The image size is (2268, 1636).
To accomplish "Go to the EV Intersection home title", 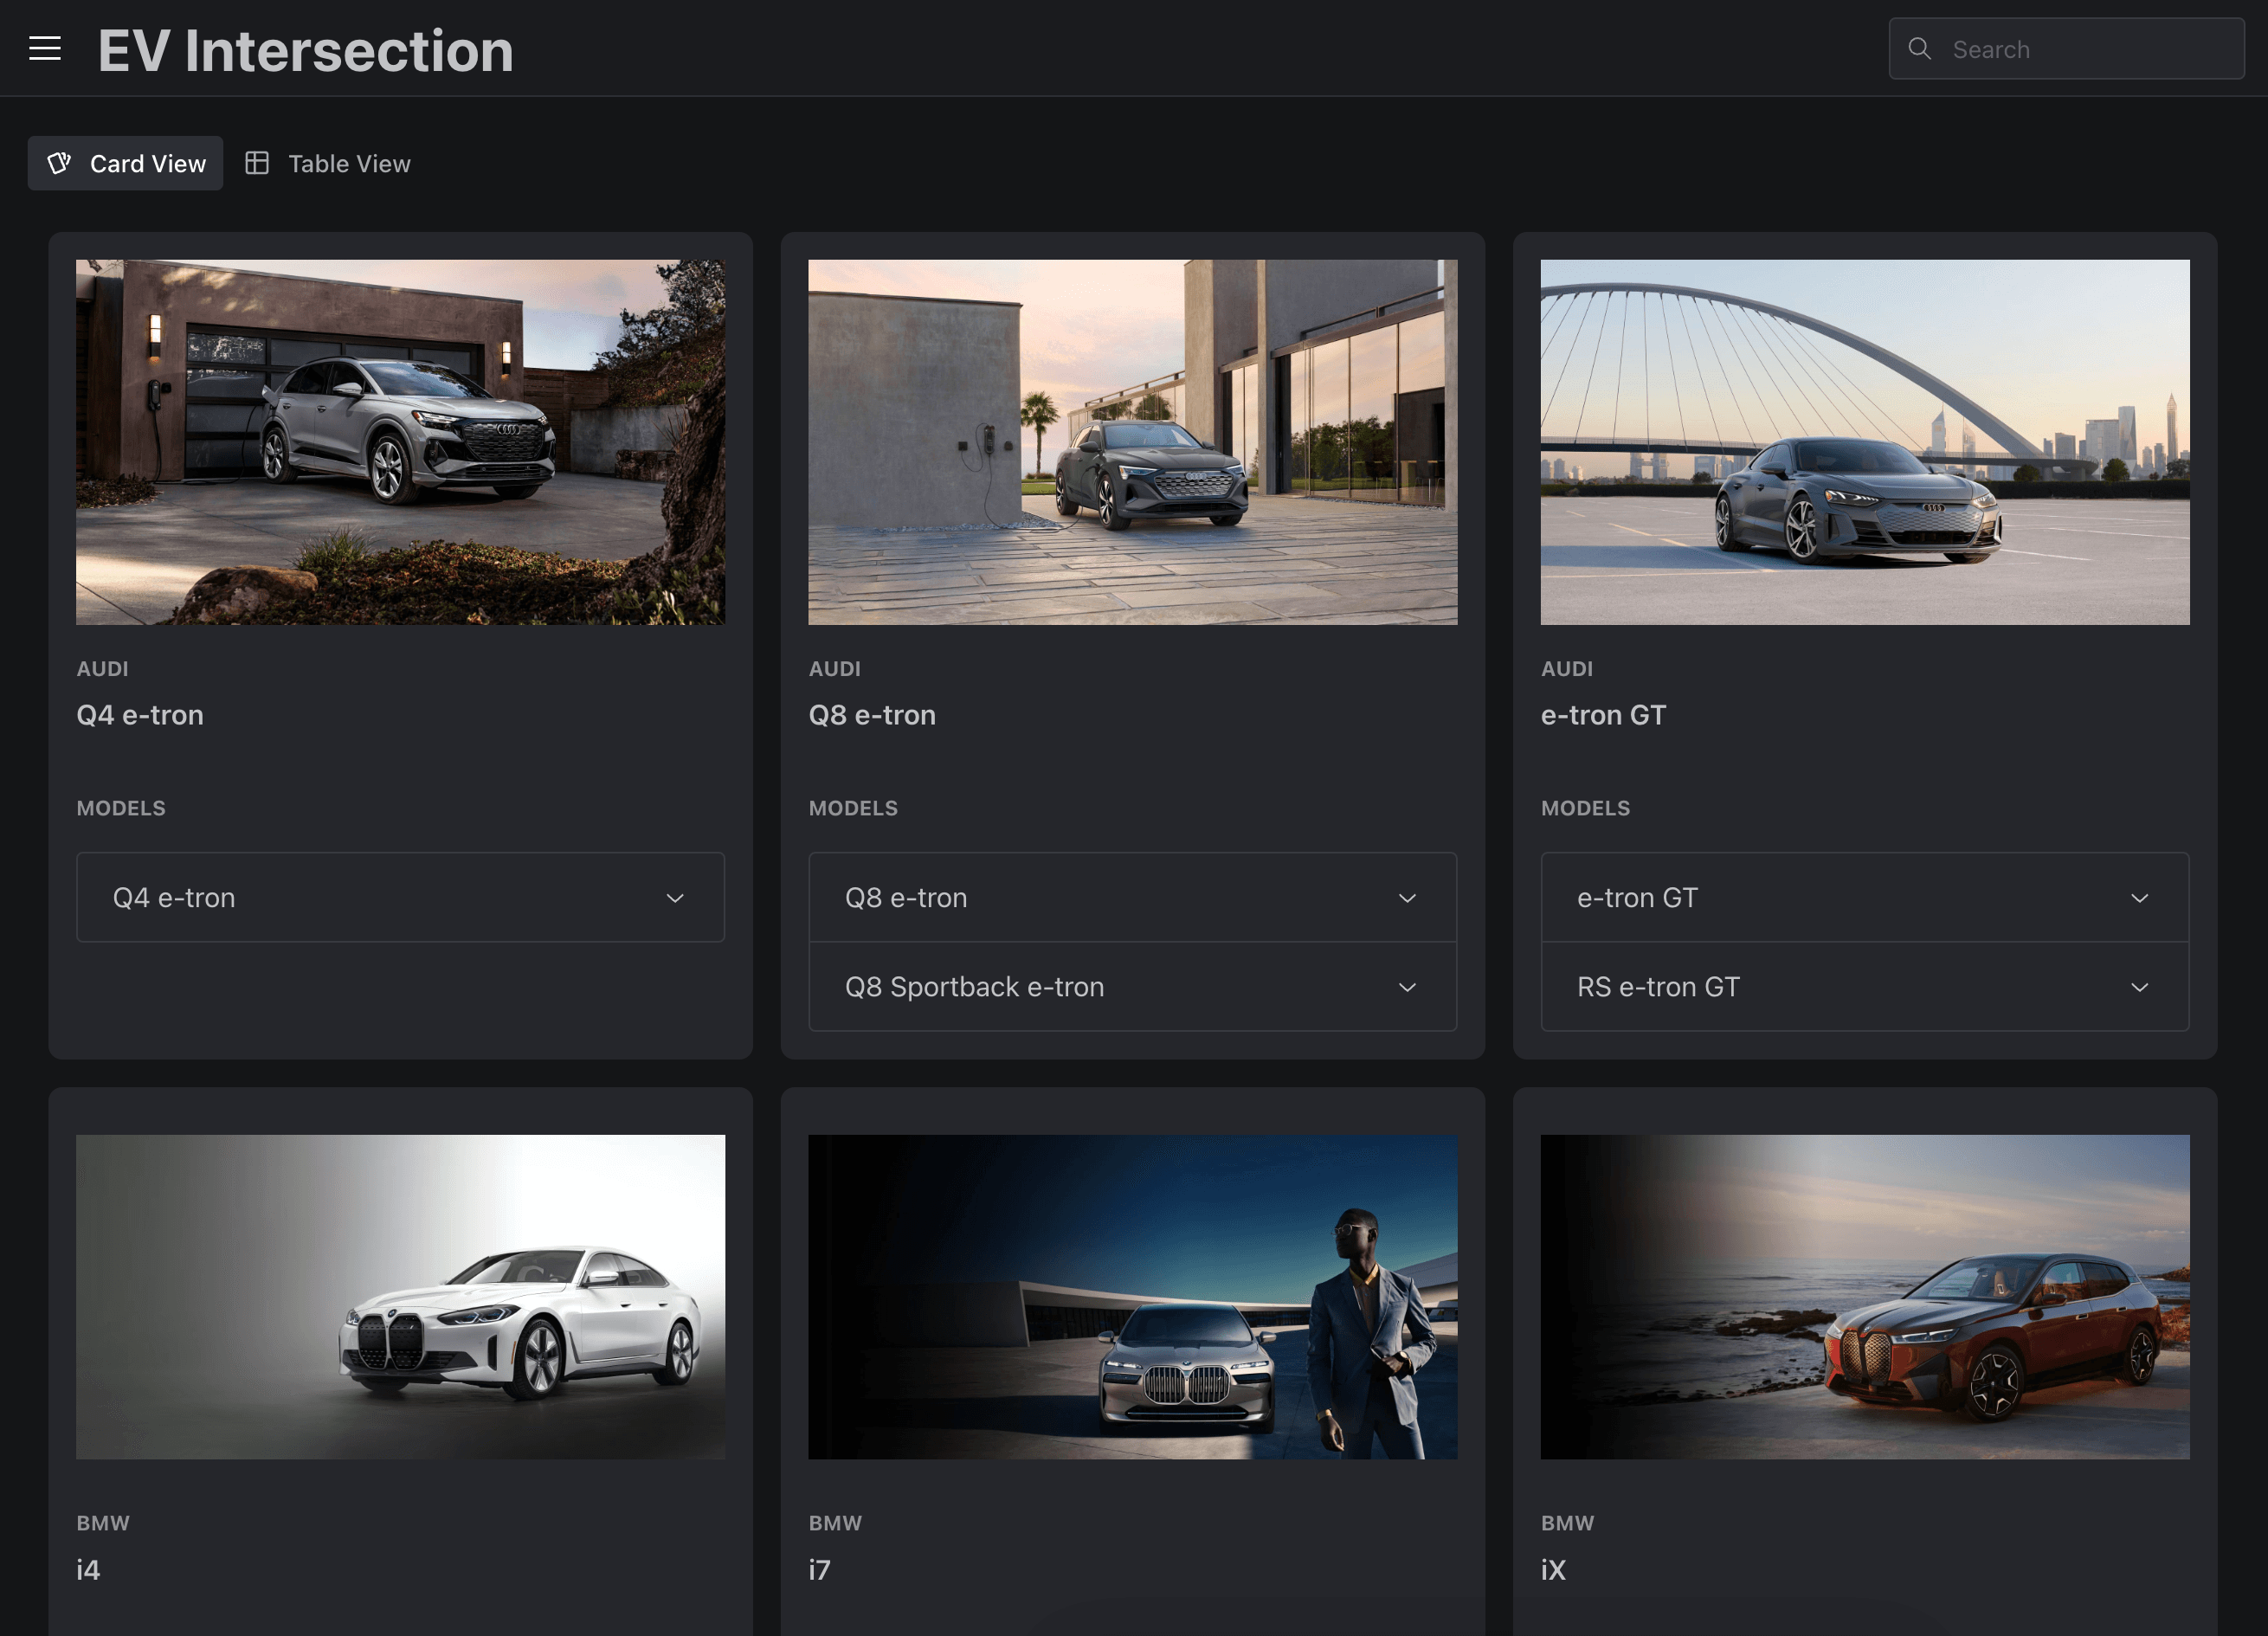I will [x=306, y=50].
